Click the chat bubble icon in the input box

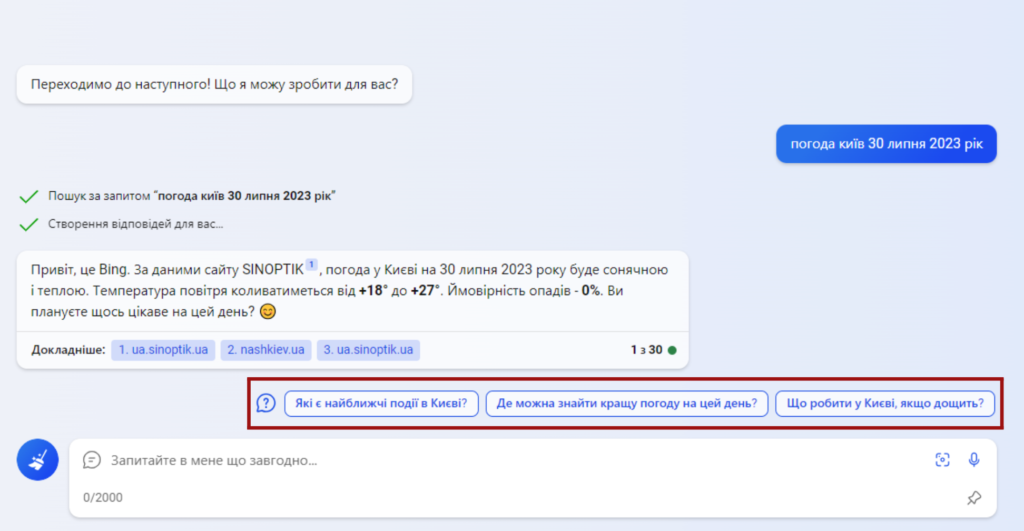92,460
